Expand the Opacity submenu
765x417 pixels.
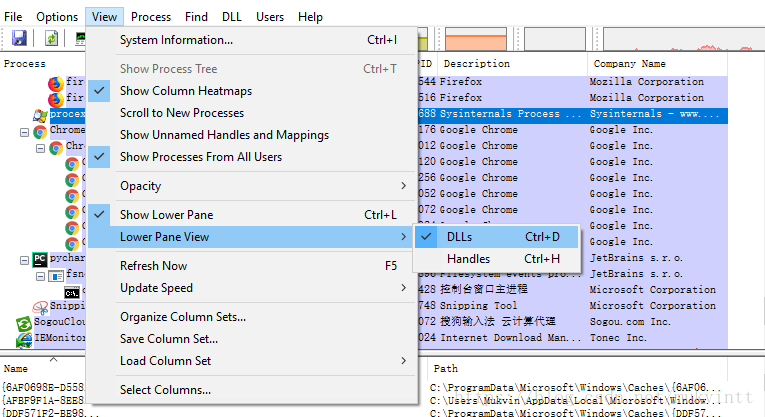(x=252, y=186)
